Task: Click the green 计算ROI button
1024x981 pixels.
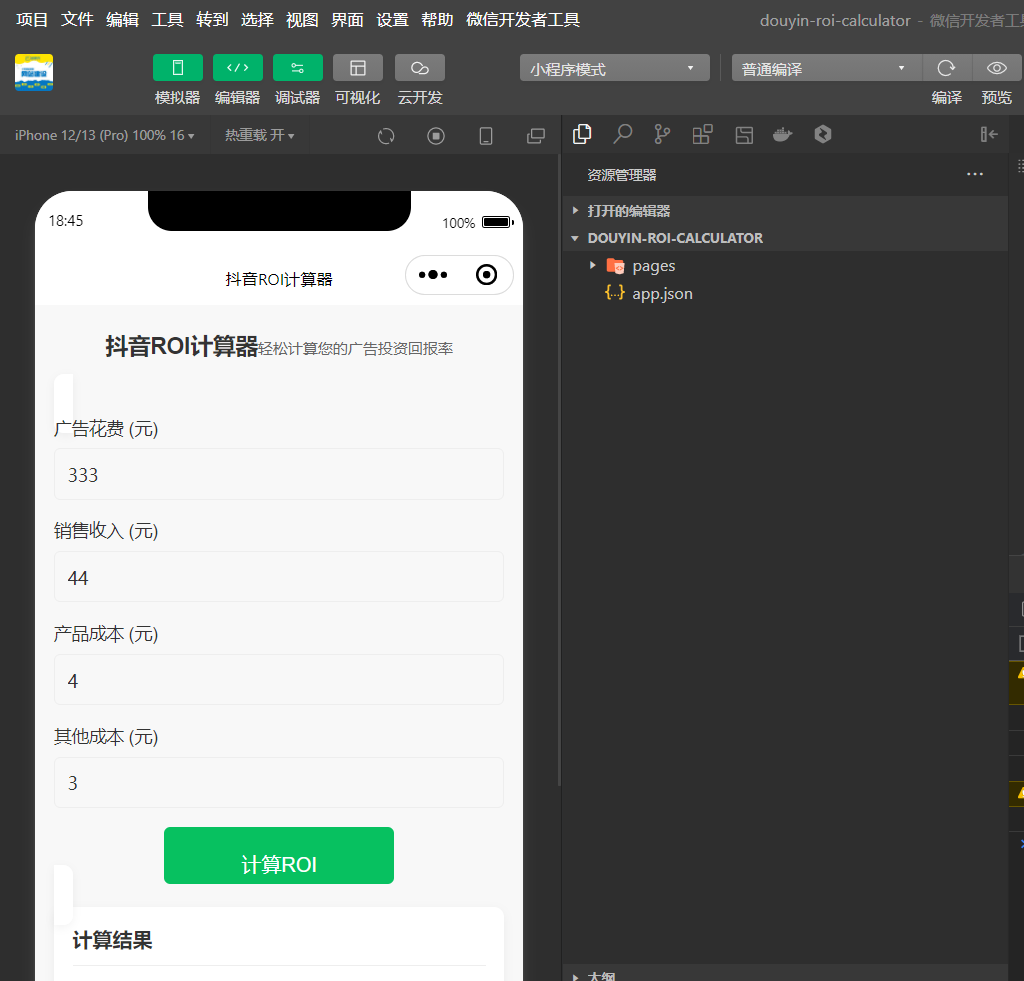Action: tap(279, 856)
